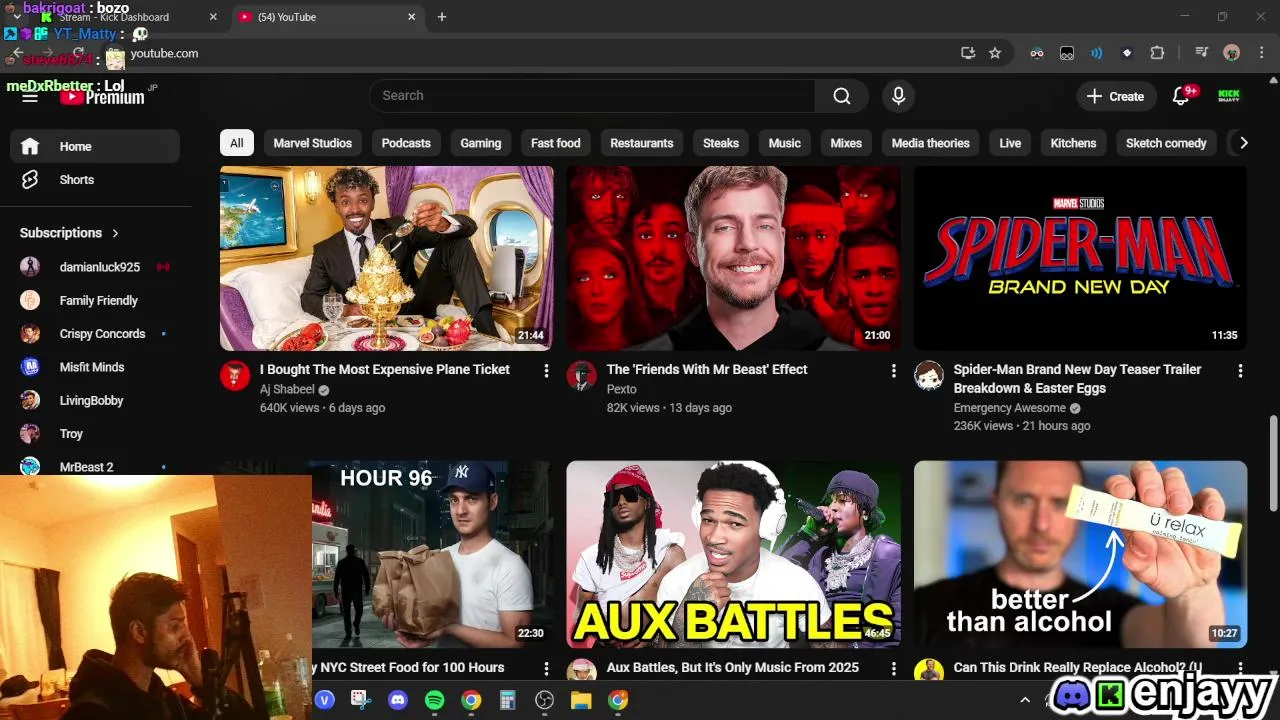This screenshot has height=720, width=1280.
Task: Open options for Can This Drink video
Action: 1240,668
